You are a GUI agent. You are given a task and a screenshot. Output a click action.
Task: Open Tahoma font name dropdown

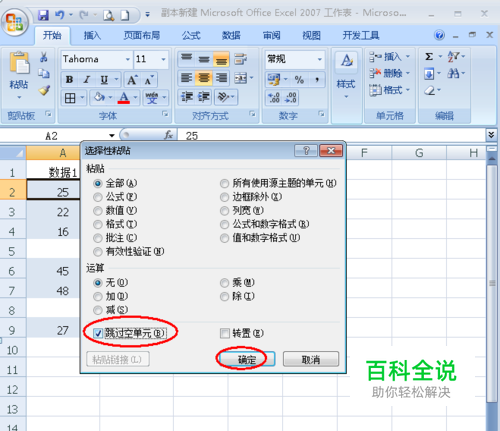click(128, 59)
